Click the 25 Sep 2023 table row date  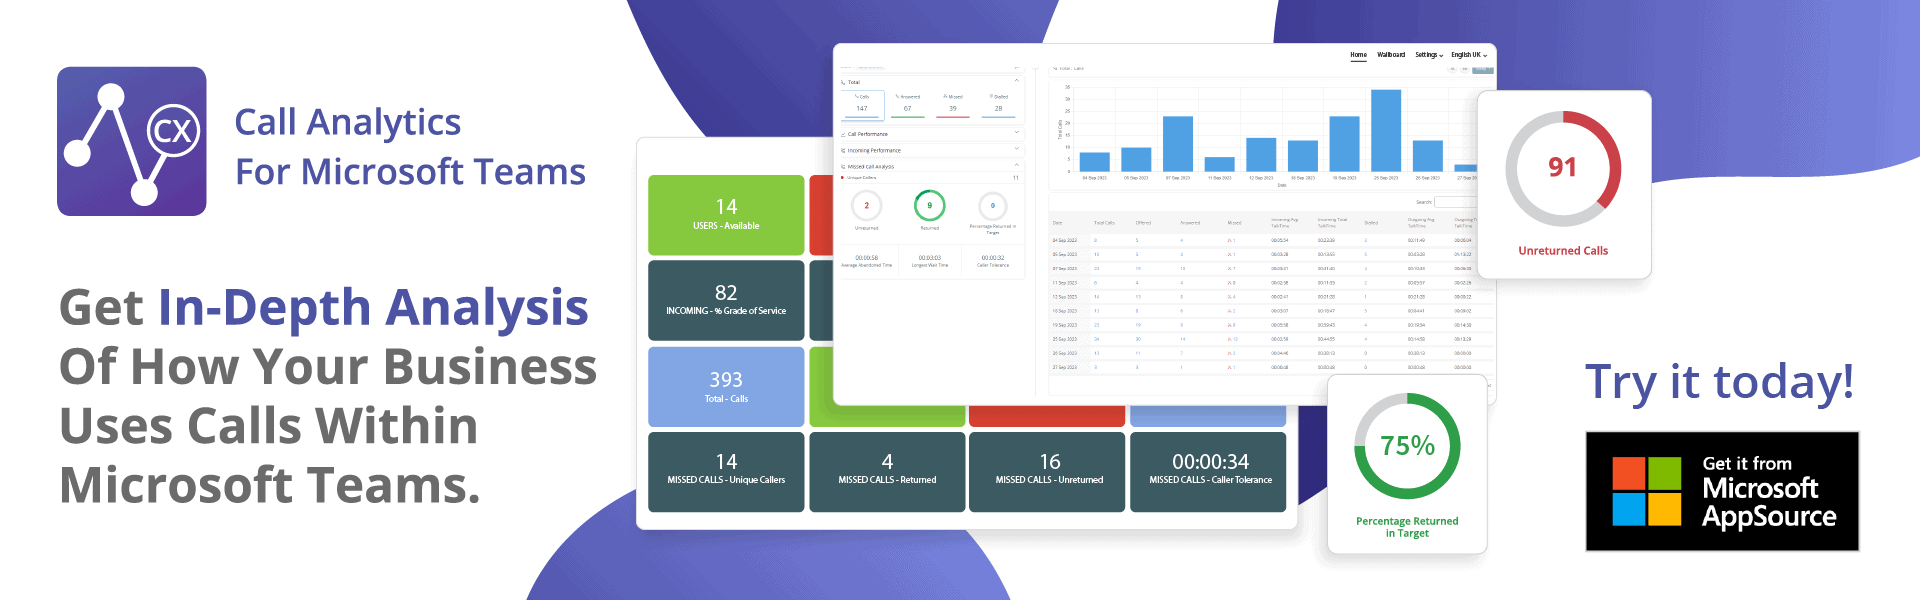click(1064, 339)
